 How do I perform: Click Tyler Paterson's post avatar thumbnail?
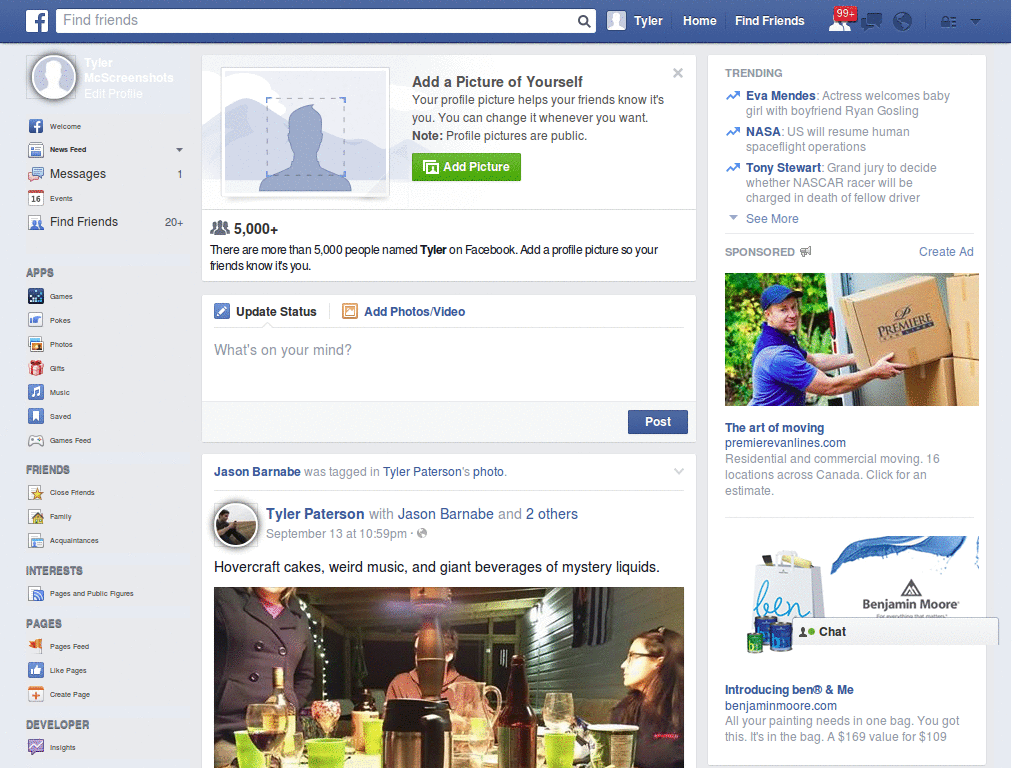tap(236, 524)
